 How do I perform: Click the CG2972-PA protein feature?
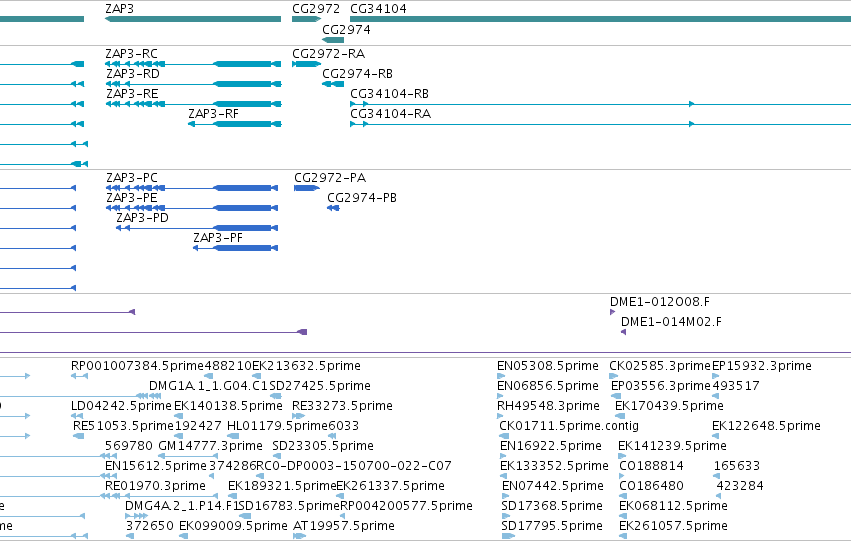pyautogui.click(x=307, y=188)
